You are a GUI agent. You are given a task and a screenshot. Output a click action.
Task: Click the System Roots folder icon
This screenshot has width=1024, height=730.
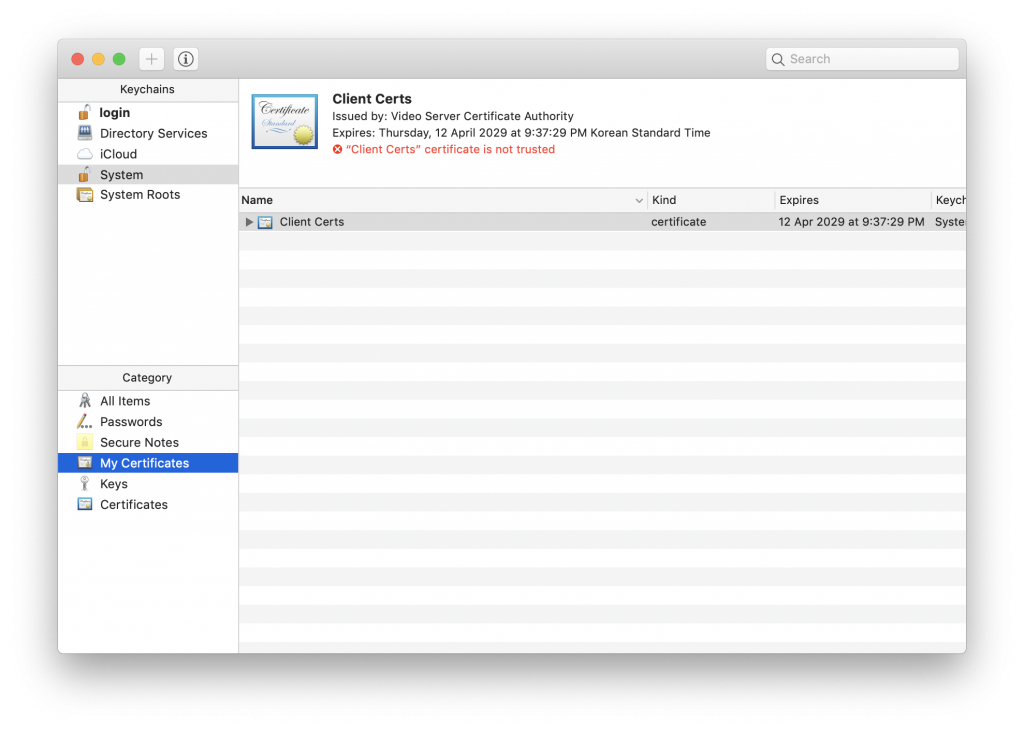click(85, 195)
